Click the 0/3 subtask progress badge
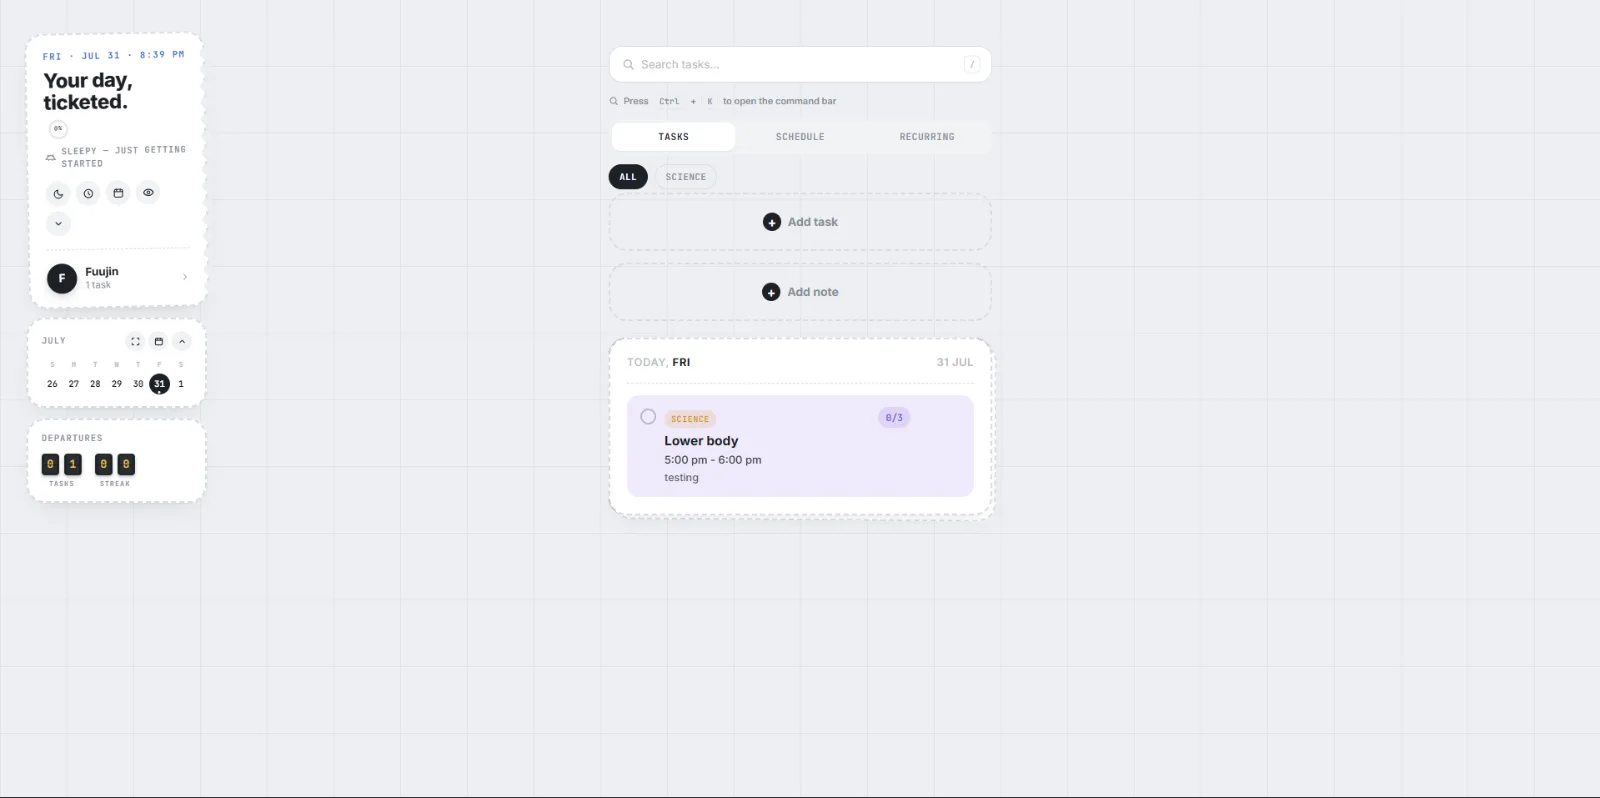This screenshot has width=1600, height=798. pyautogui.click(x=894, y=418)
